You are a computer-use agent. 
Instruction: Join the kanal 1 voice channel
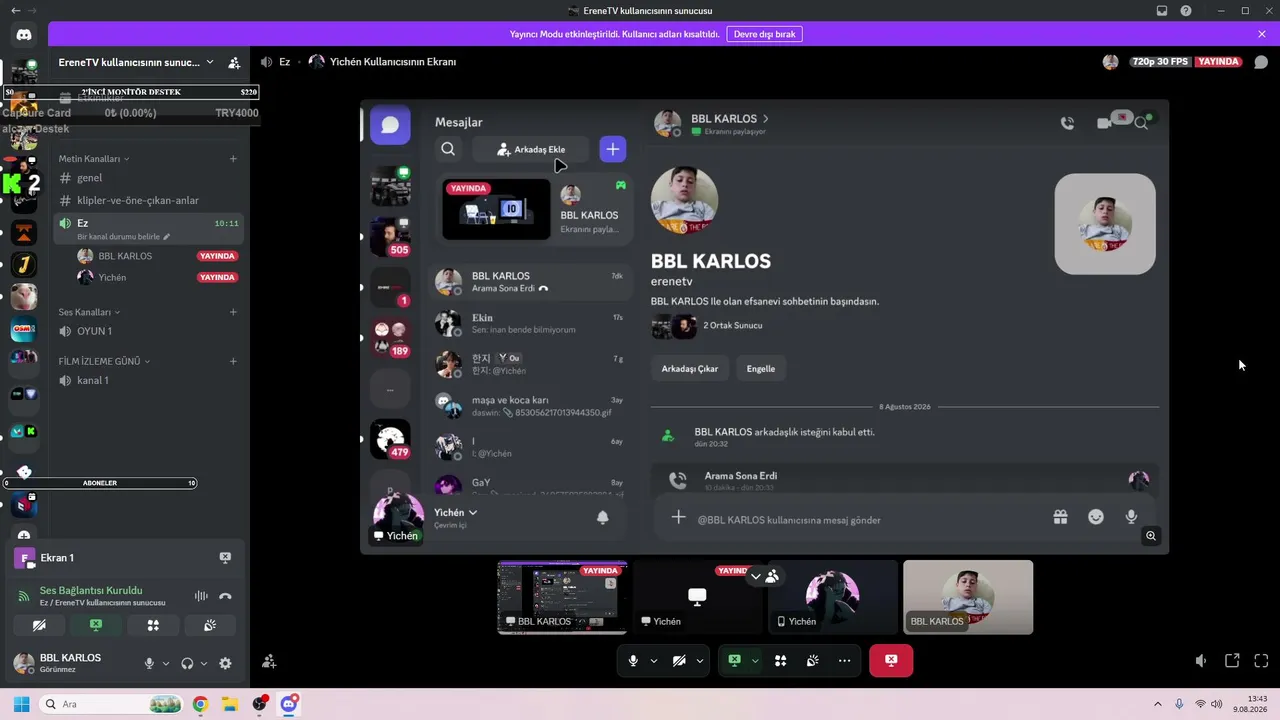point(148,380)
